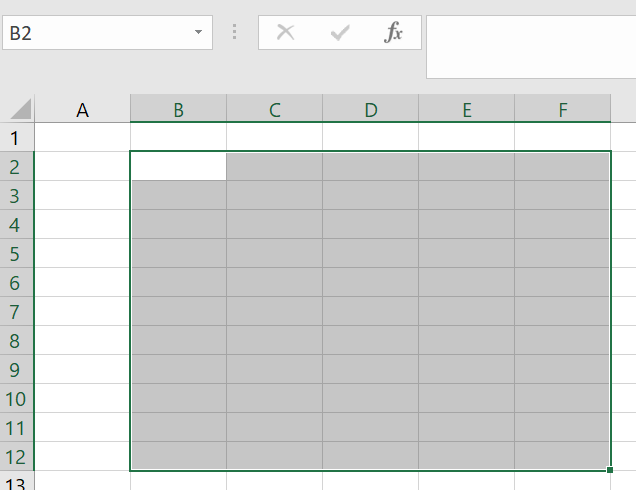Click inside the Name Box showing B2
636x490 pixels.
coord(95,33)
